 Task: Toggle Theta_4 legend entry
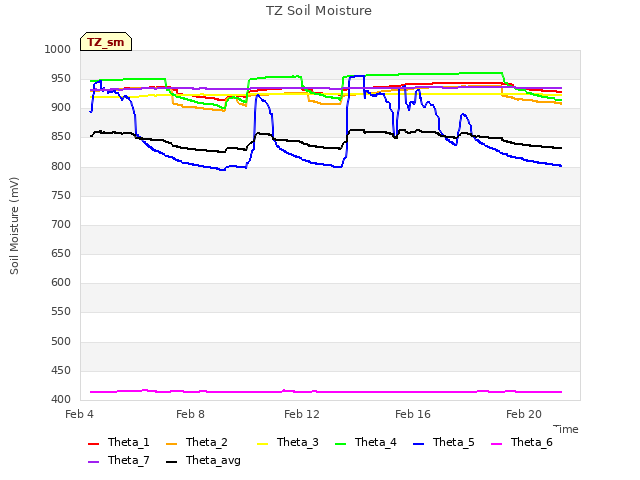click(366, 442)
